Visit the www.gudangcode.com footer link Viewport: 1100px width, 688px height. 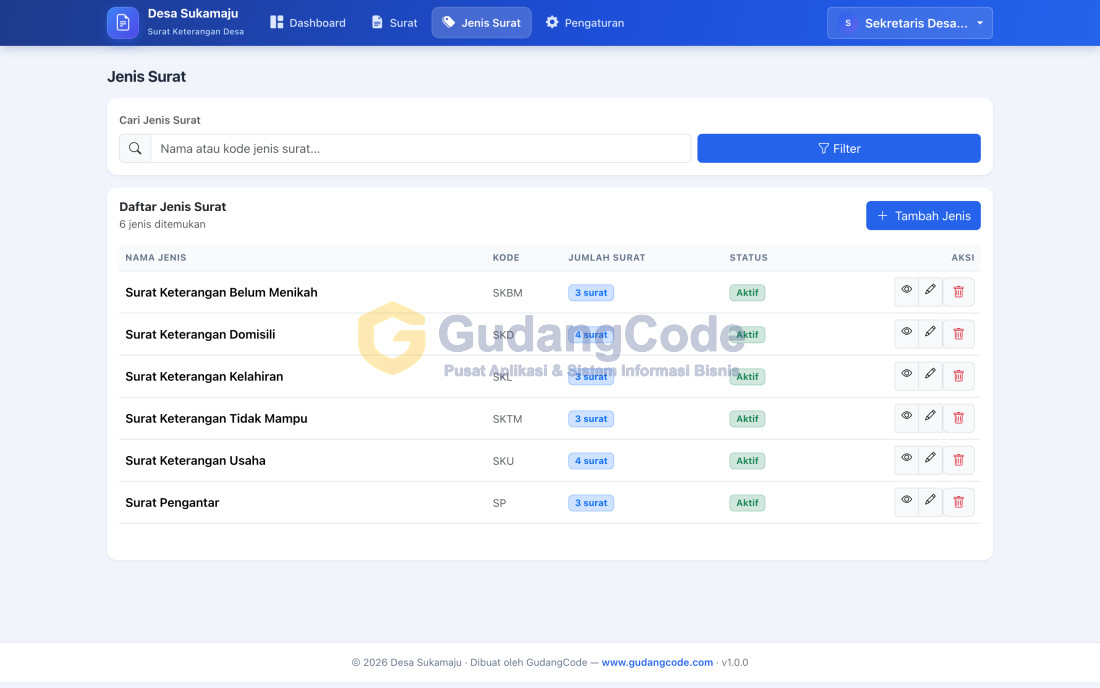pos(657,662)
